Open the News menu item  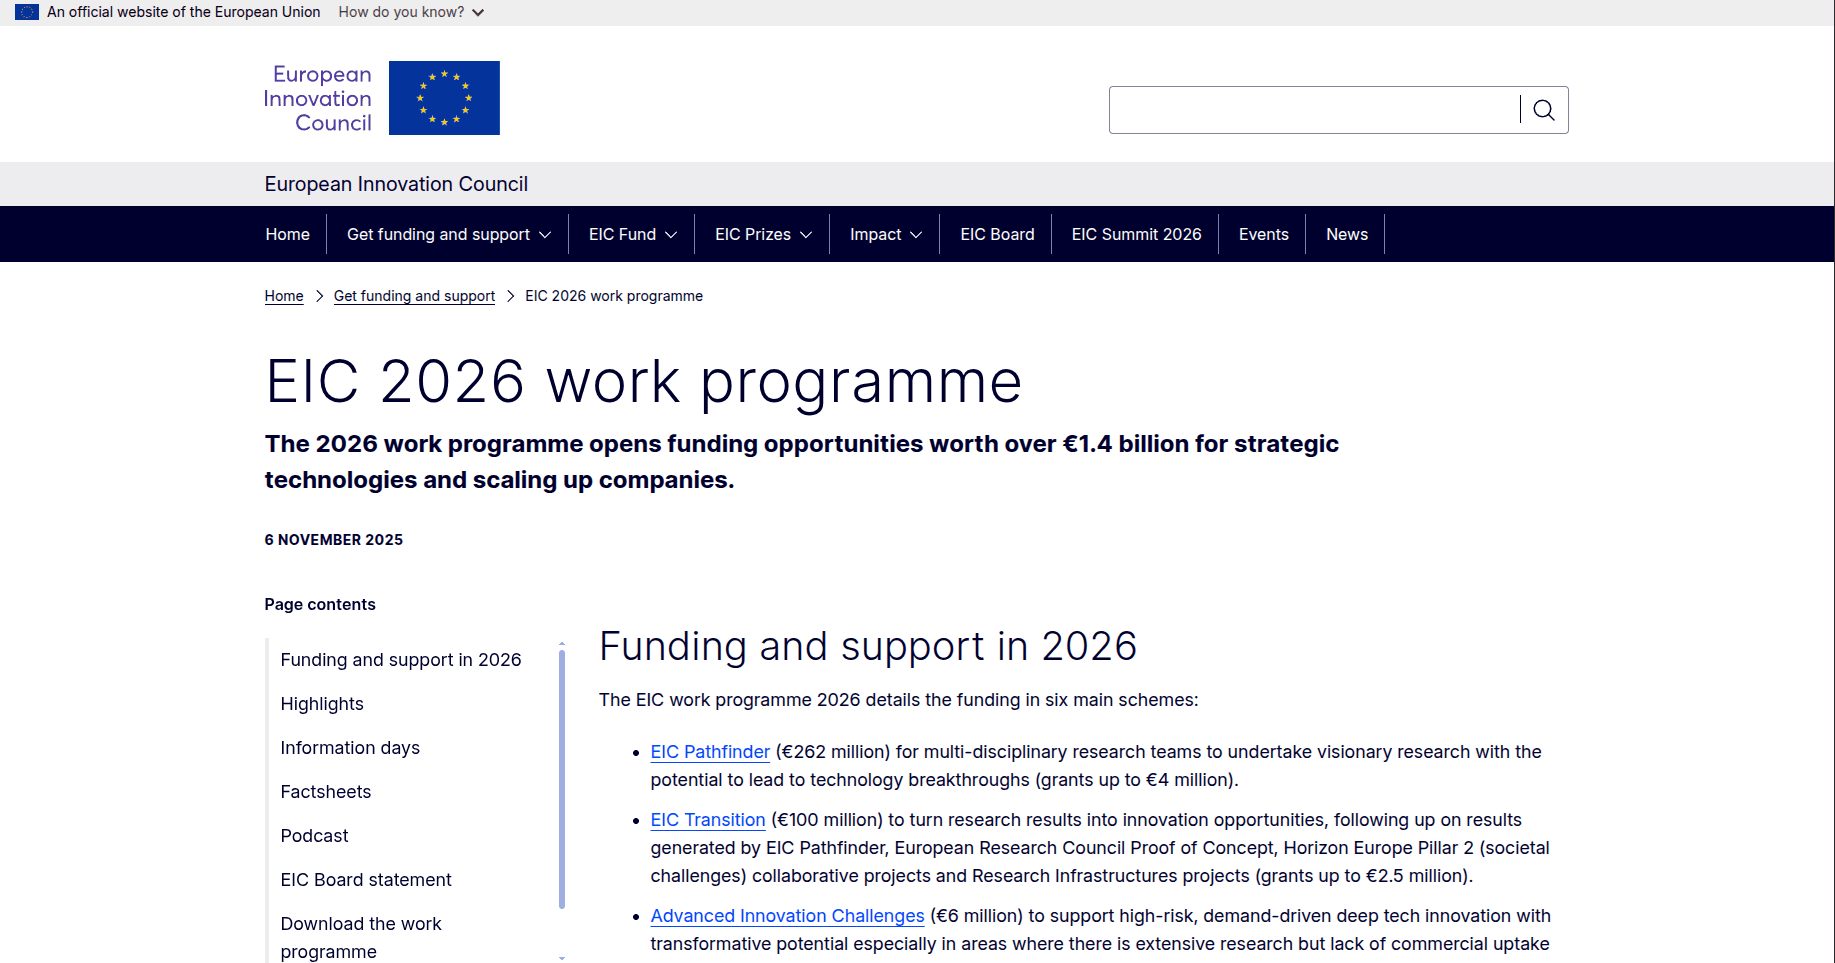[x=1346, y=234]
